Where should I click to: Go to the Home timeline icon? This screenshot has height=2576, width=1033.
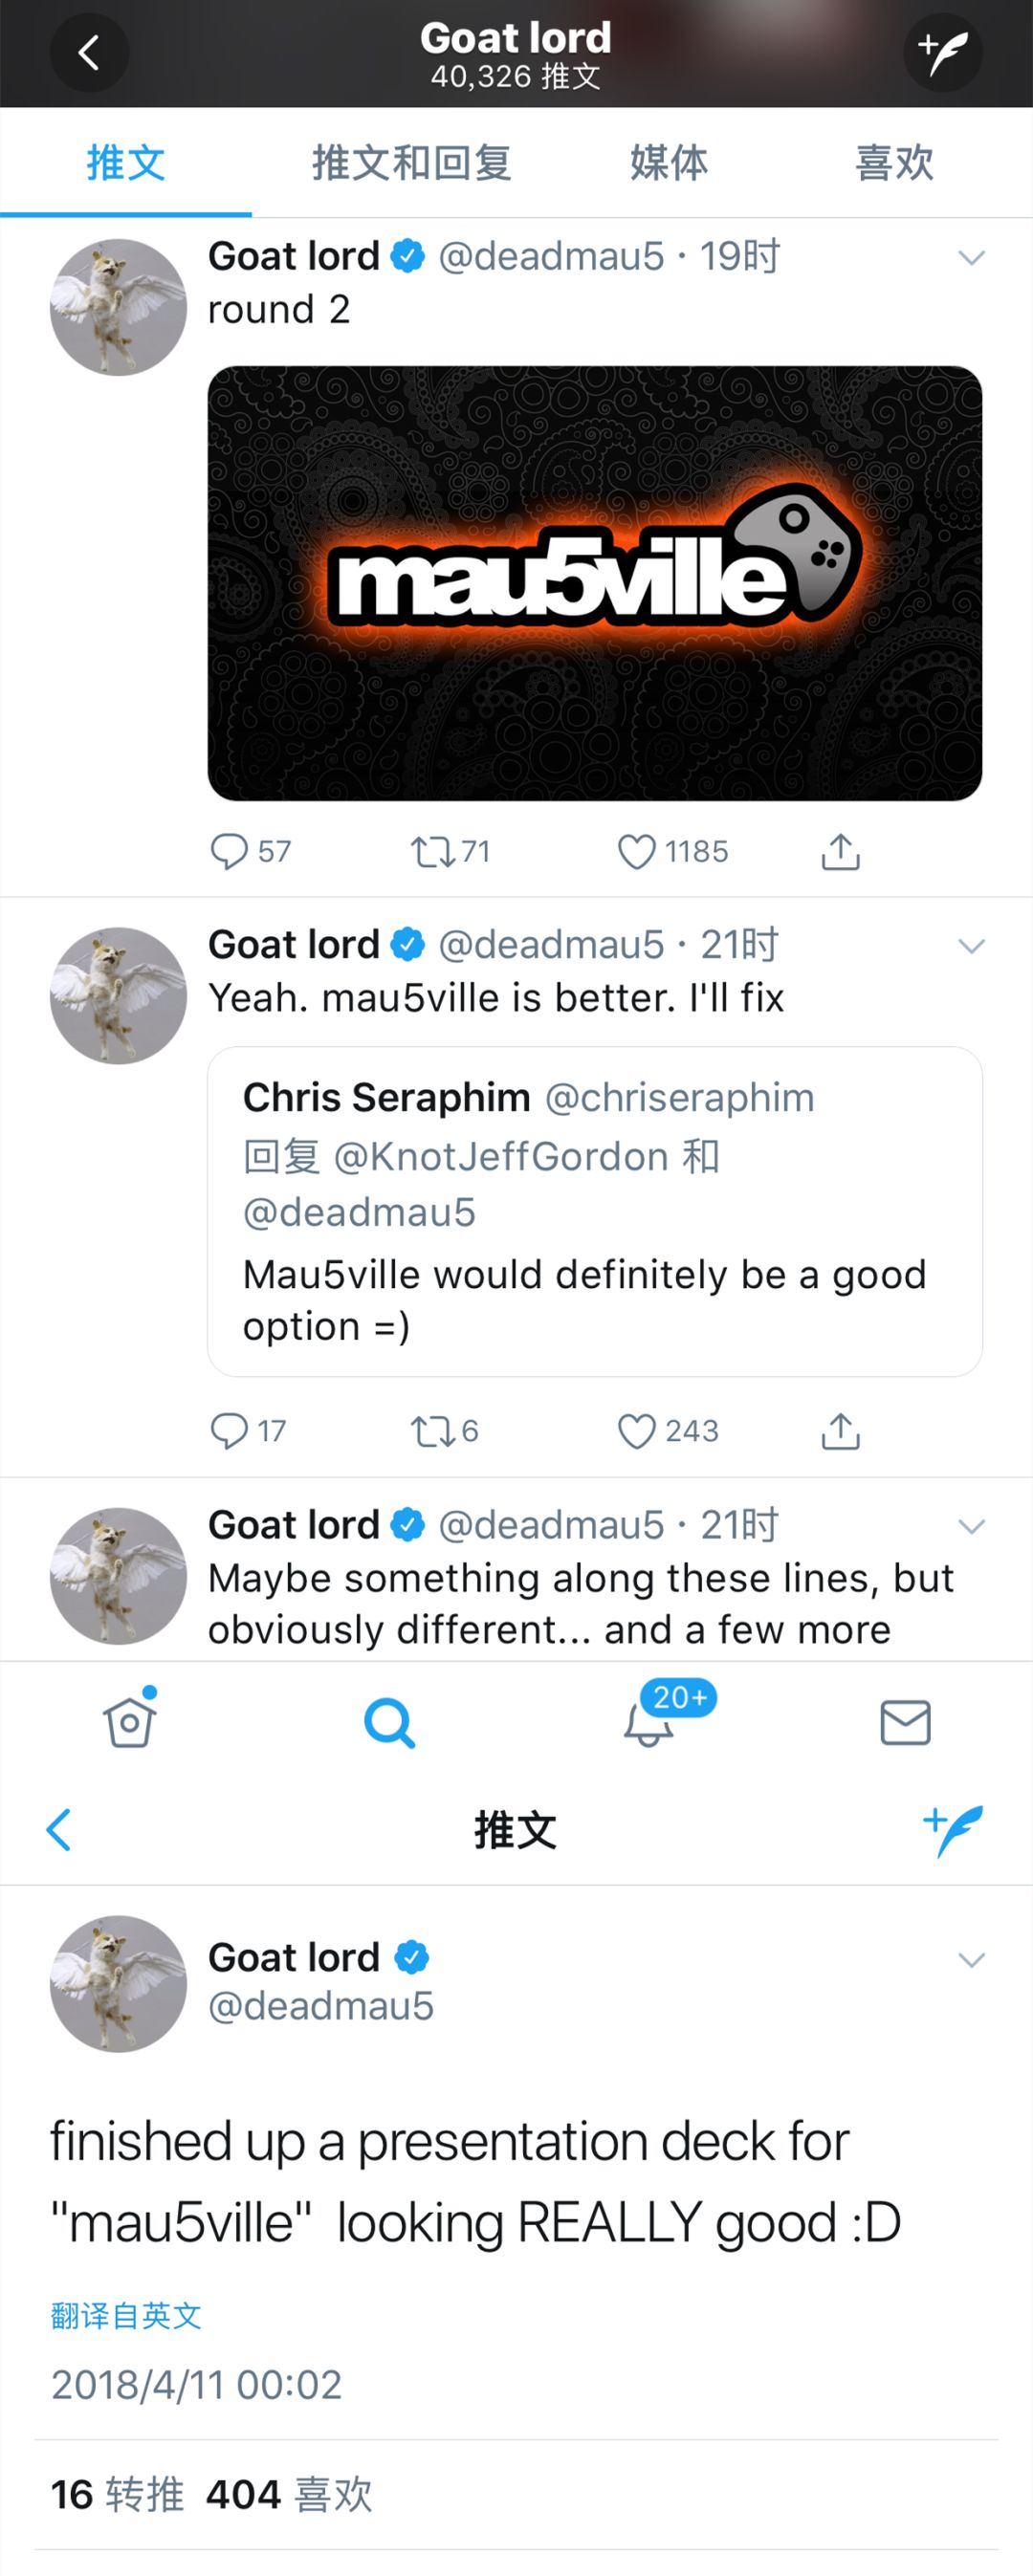point(130,1722)
